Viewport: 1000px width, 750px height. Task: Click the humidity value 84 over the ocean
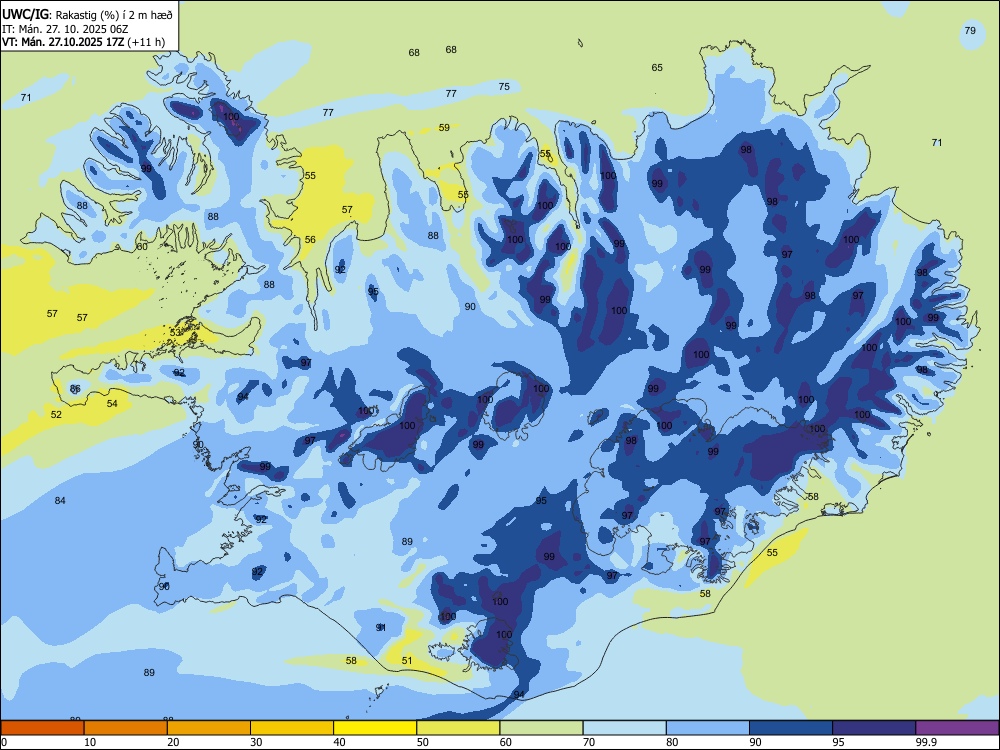60,501
